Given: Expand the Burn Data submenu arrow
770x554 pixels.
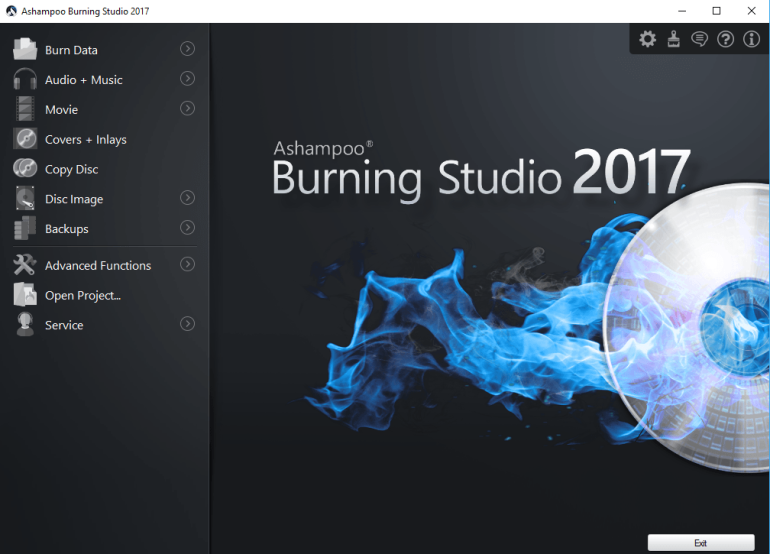Looking at the screenshot, I should click(187, 48).
